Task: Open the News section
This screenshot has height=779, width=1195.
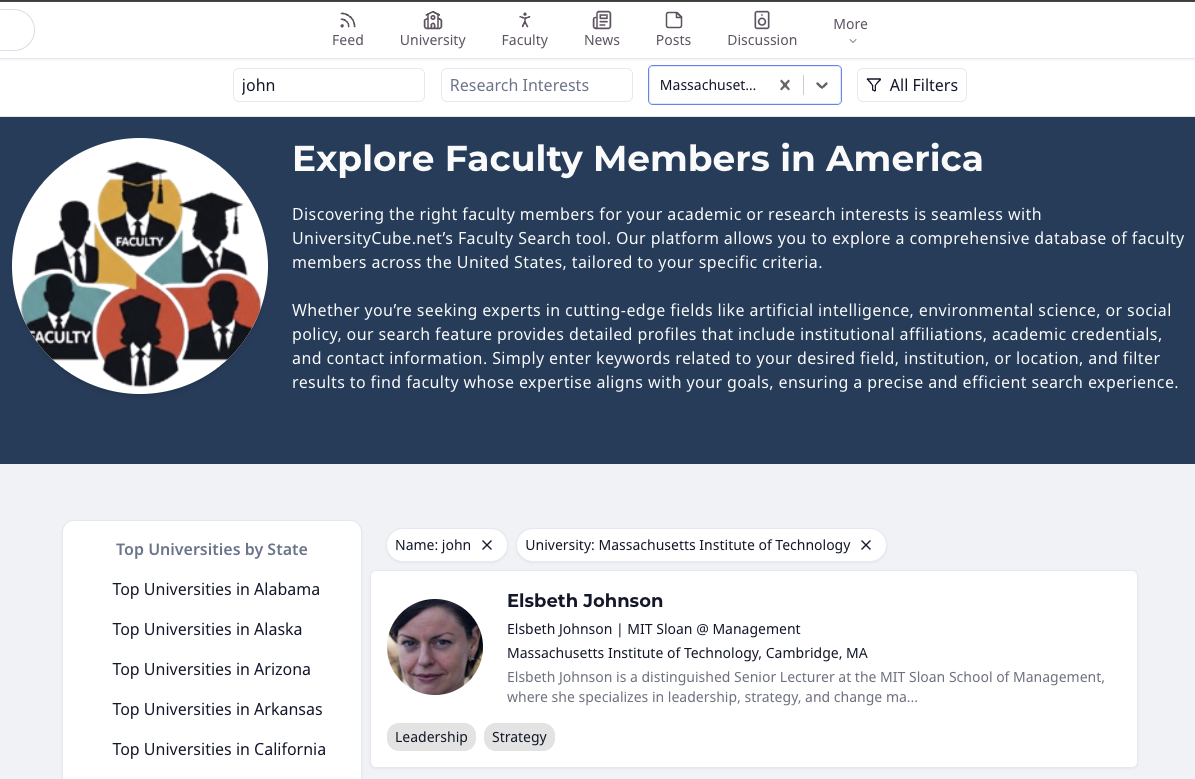Action: [x=601, y=30]
